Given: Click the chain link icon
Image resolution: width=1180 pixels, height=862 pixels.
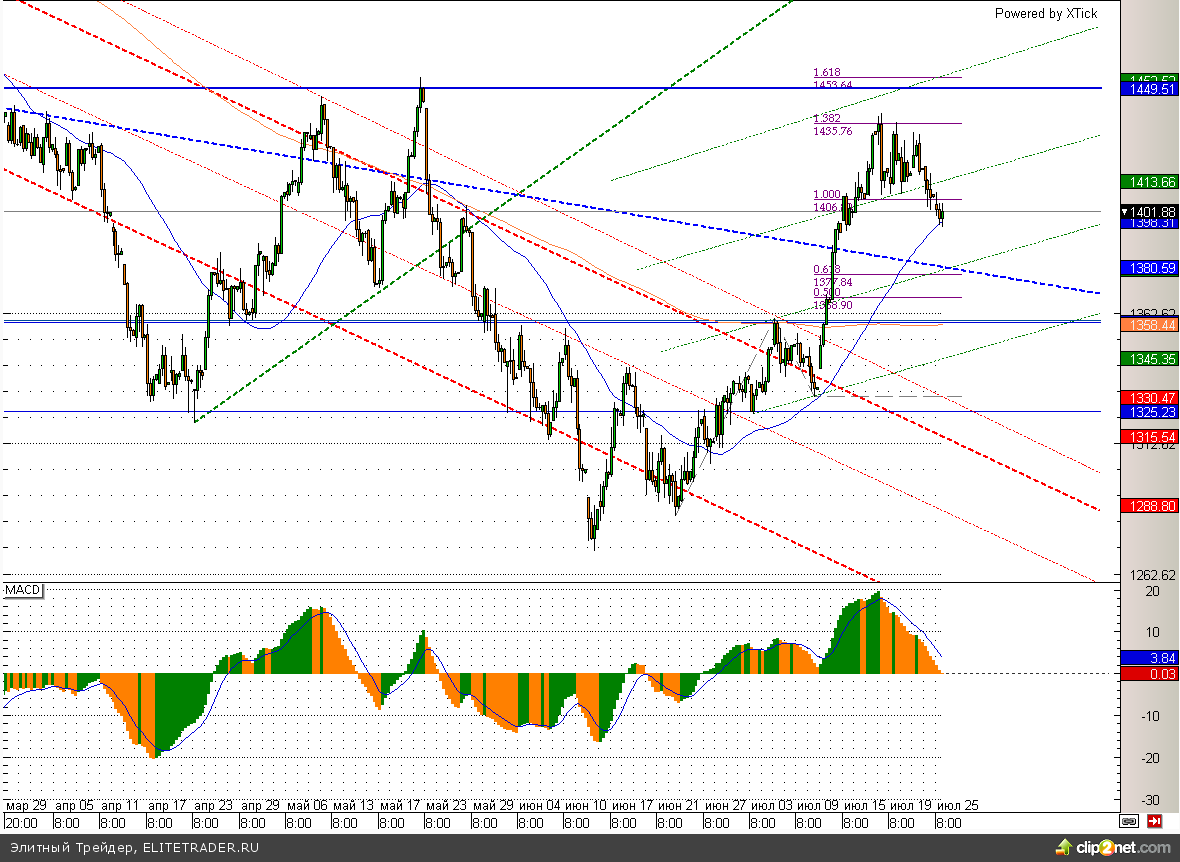Looking at the screenshot, I should (x=1129, y=822).
